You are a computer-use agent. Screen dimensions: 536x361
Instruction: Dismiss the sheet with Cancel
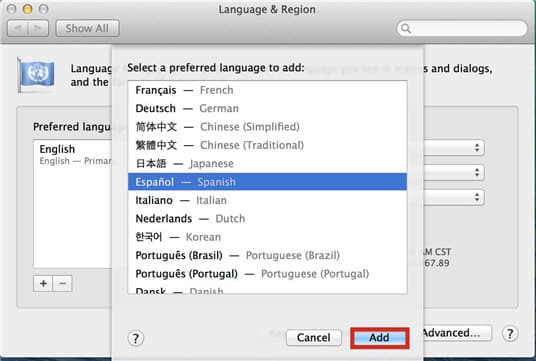313,338
